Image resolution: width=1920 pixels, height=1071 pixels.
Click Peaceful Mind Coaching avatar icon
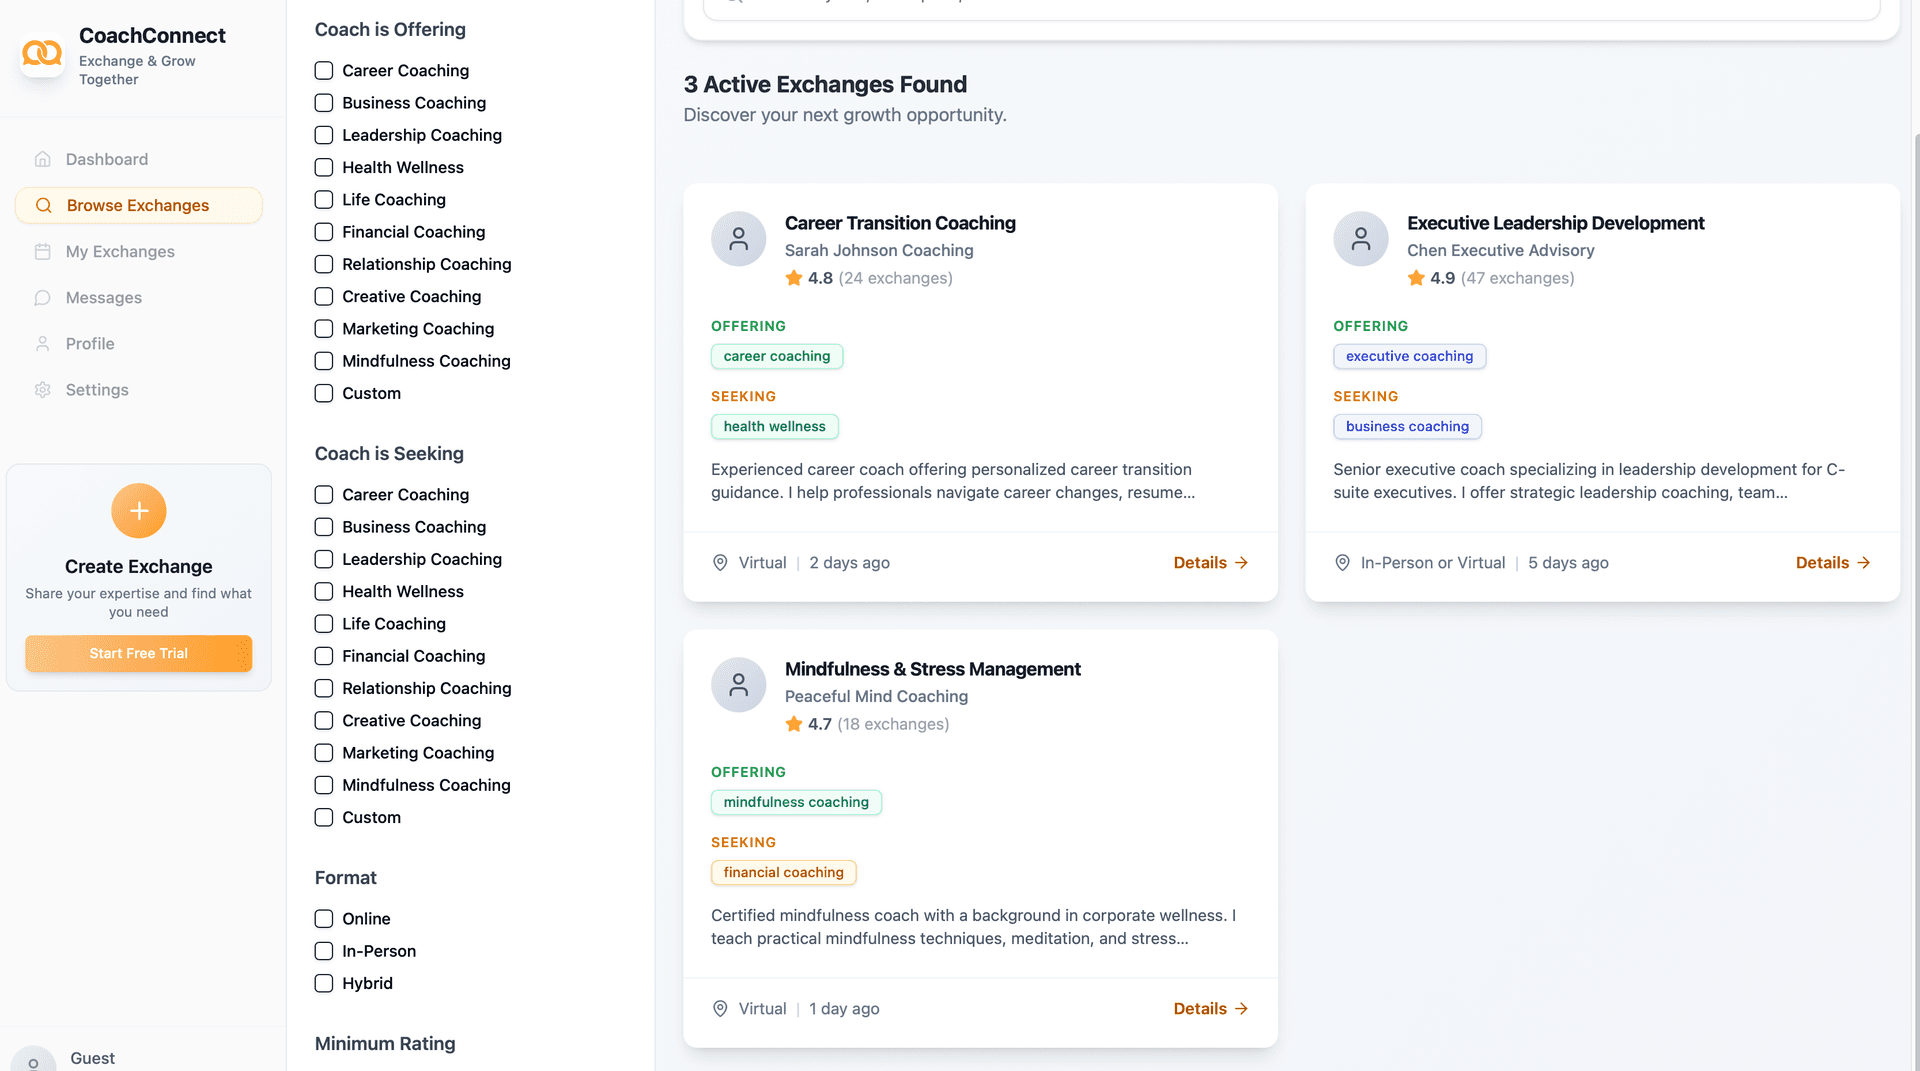click(x=738, y=685)
